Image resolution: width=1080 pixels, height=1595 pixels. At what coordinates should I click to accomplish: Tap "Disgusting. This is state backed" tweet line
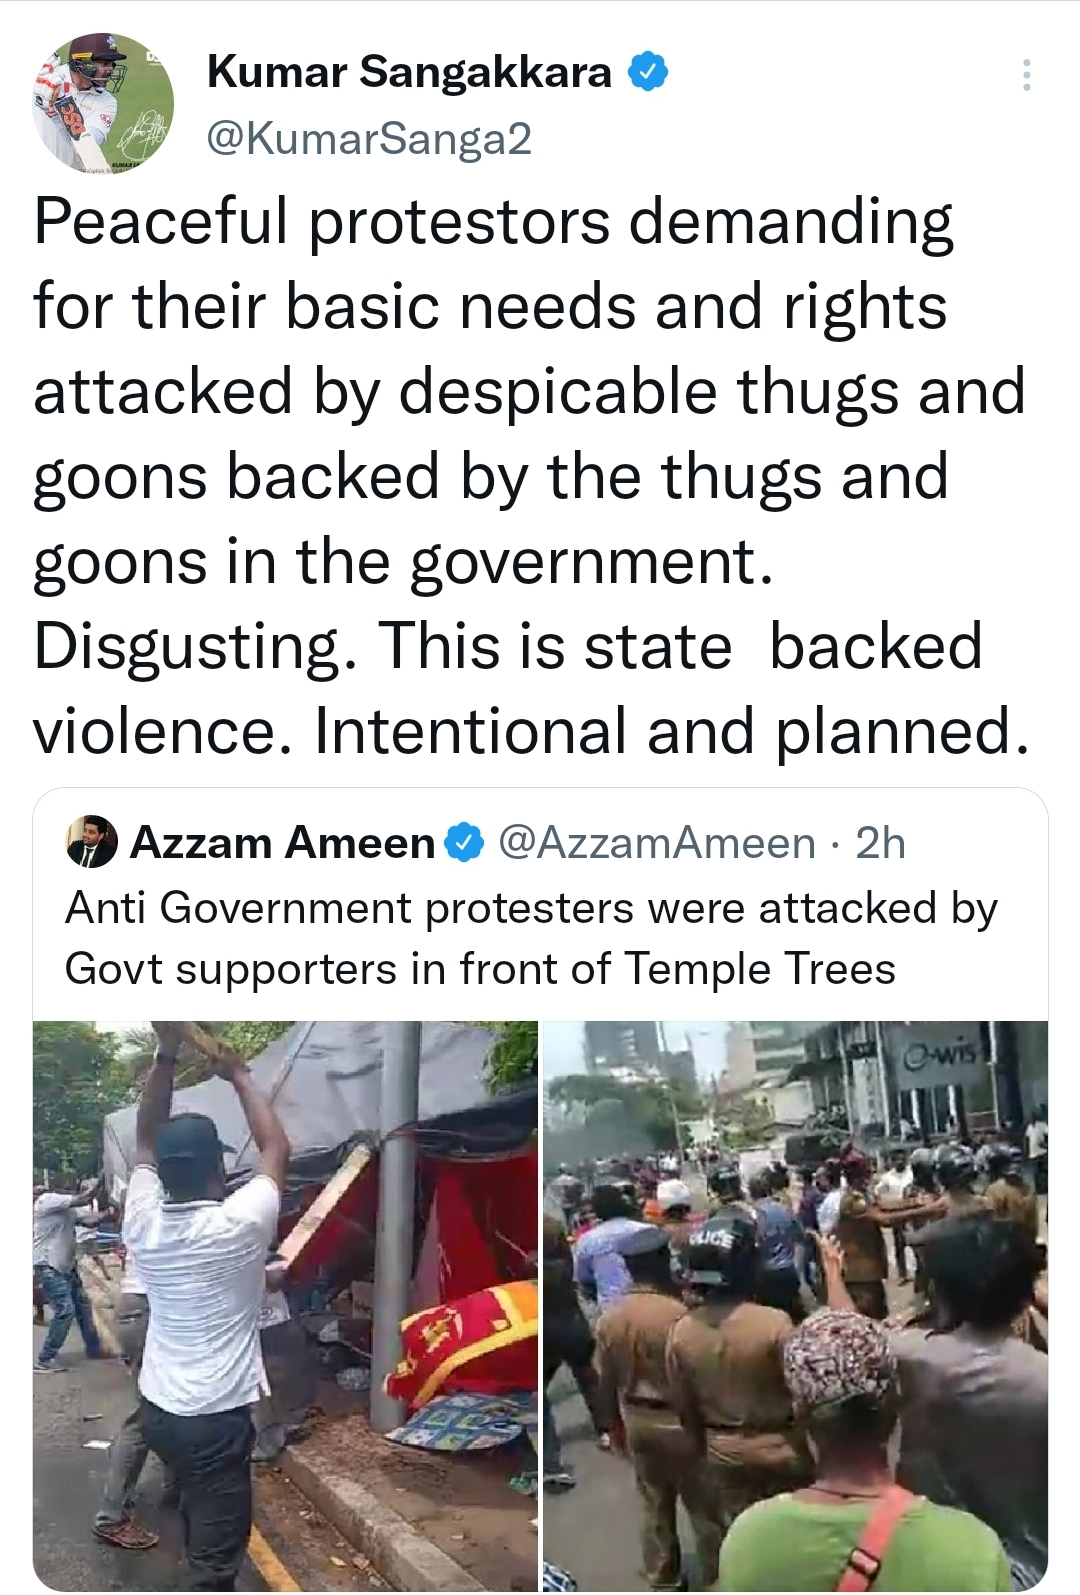508,646
